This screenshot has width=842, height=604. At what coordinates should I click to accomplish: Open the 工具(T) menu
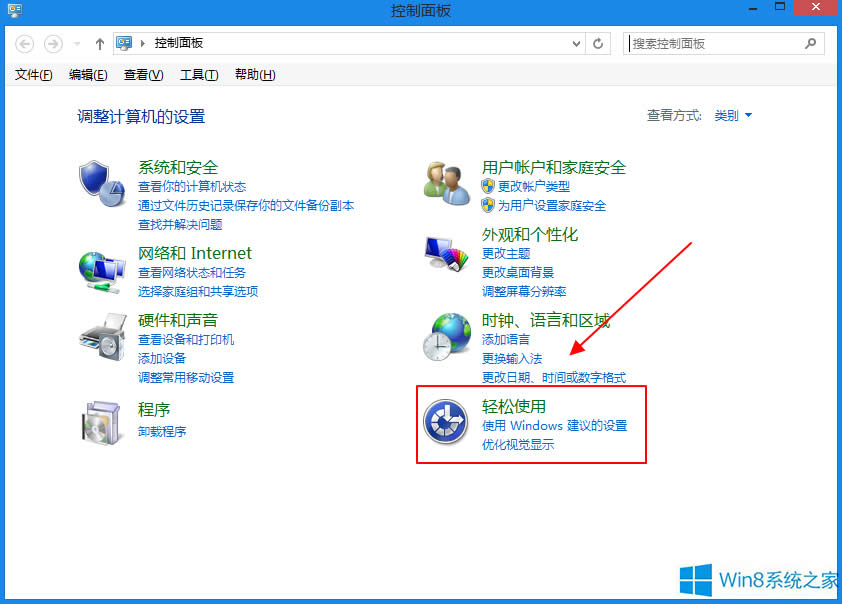click(x=199, y=74)
